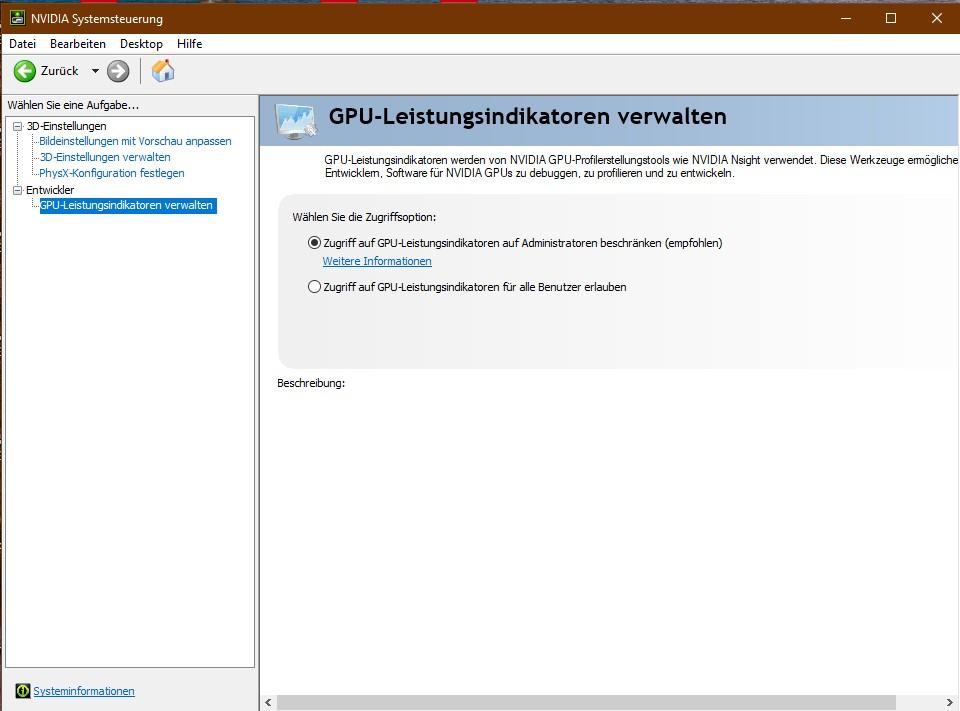Click the scrollbar left arrow
The width and height of the screenshot is (960, 711).
(268, 702)
